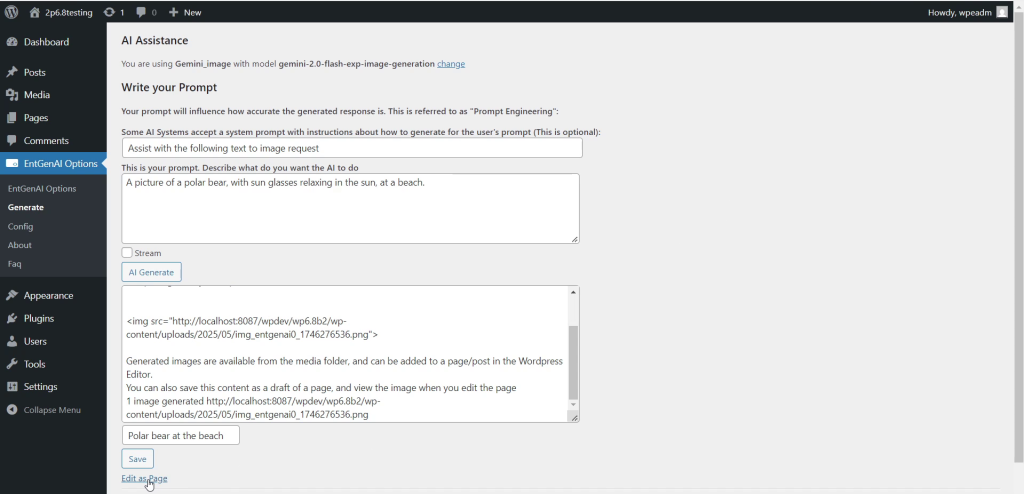Click the change model link
This screenshot has height=494, width=1024.
(451, 63)
